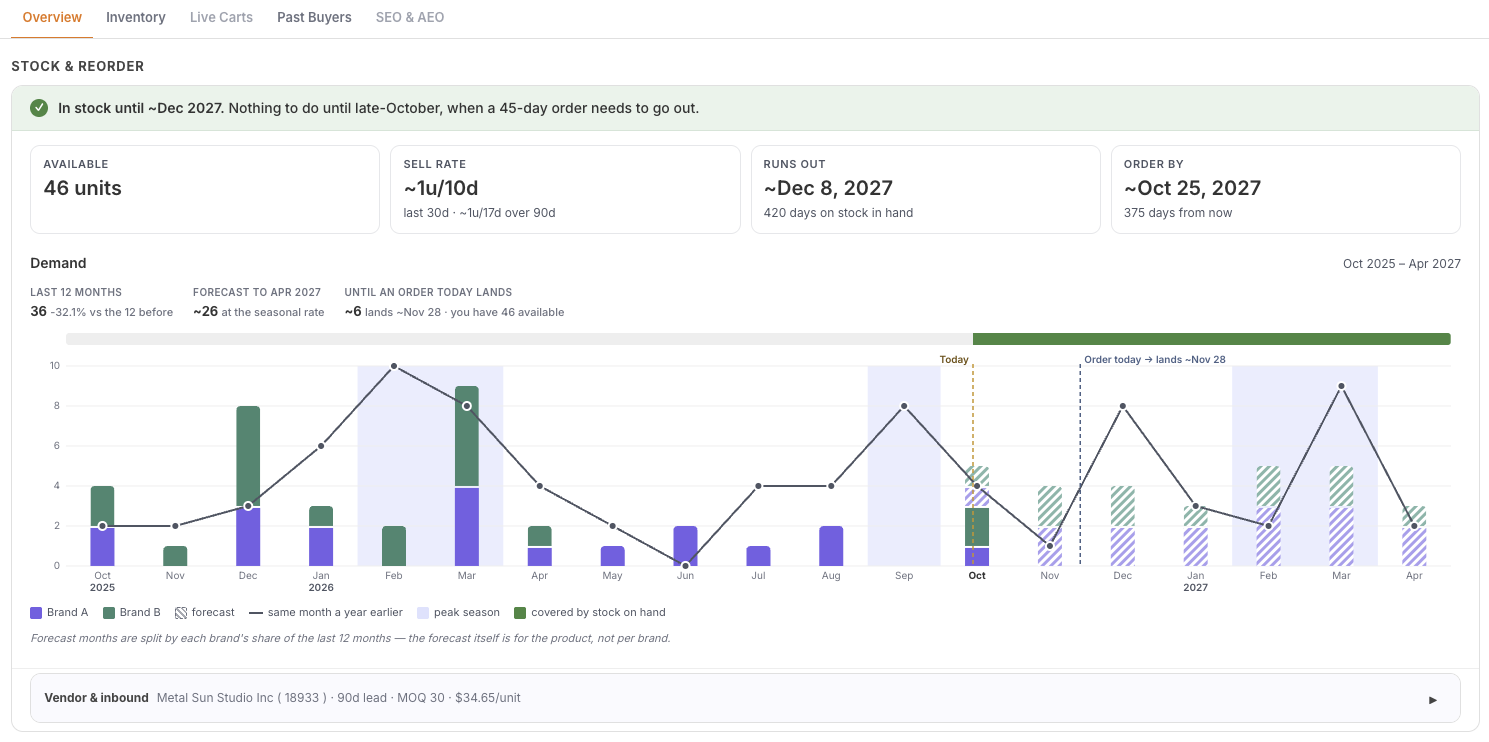Go to the Past Buyers tab
Image resolution: width=1489 pixels, height=742 pixels.
coord(314,17)
